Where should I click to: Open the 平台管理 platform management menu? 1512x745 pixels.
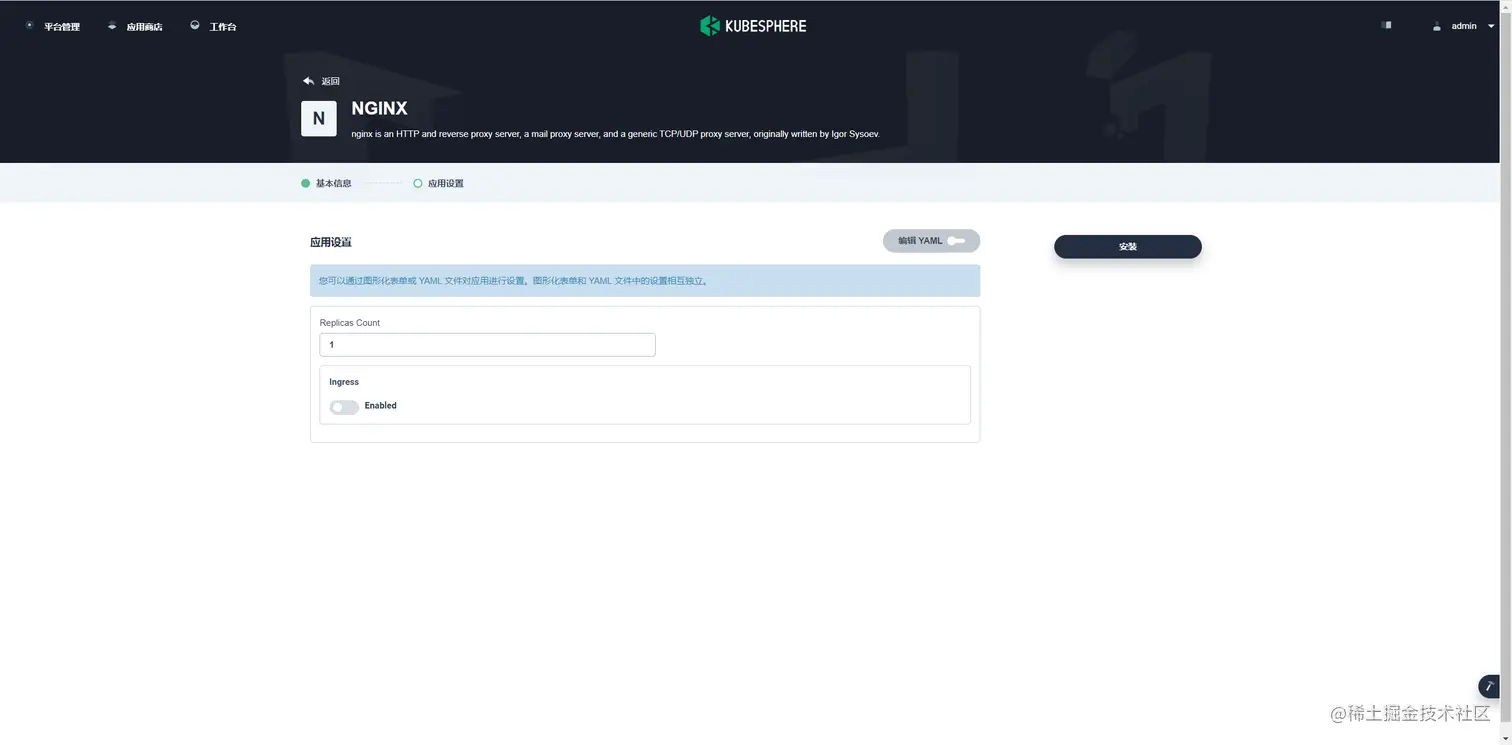[x=52, y=26]
